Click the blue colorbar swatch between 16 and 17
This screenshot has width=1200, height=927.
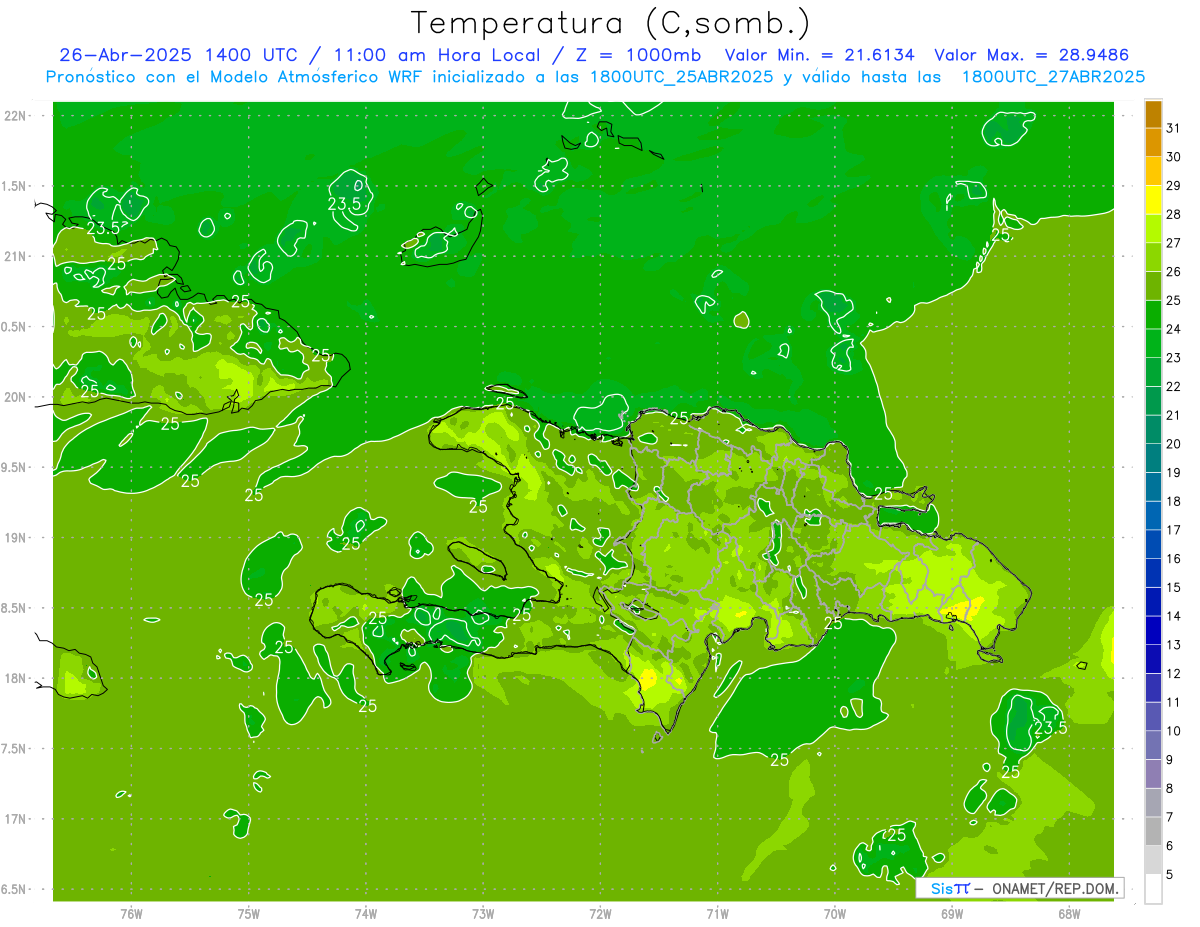pos(1153,544)
